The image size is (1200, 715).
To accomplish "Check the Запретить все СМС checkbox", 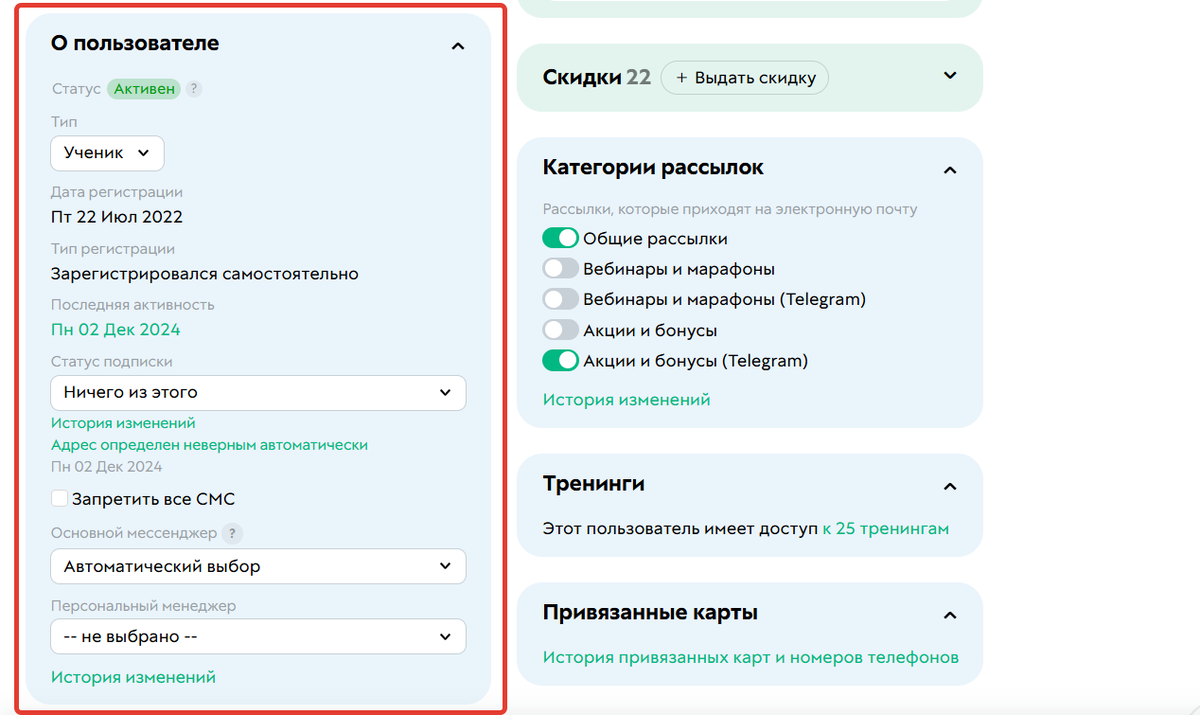I will 59,497.
